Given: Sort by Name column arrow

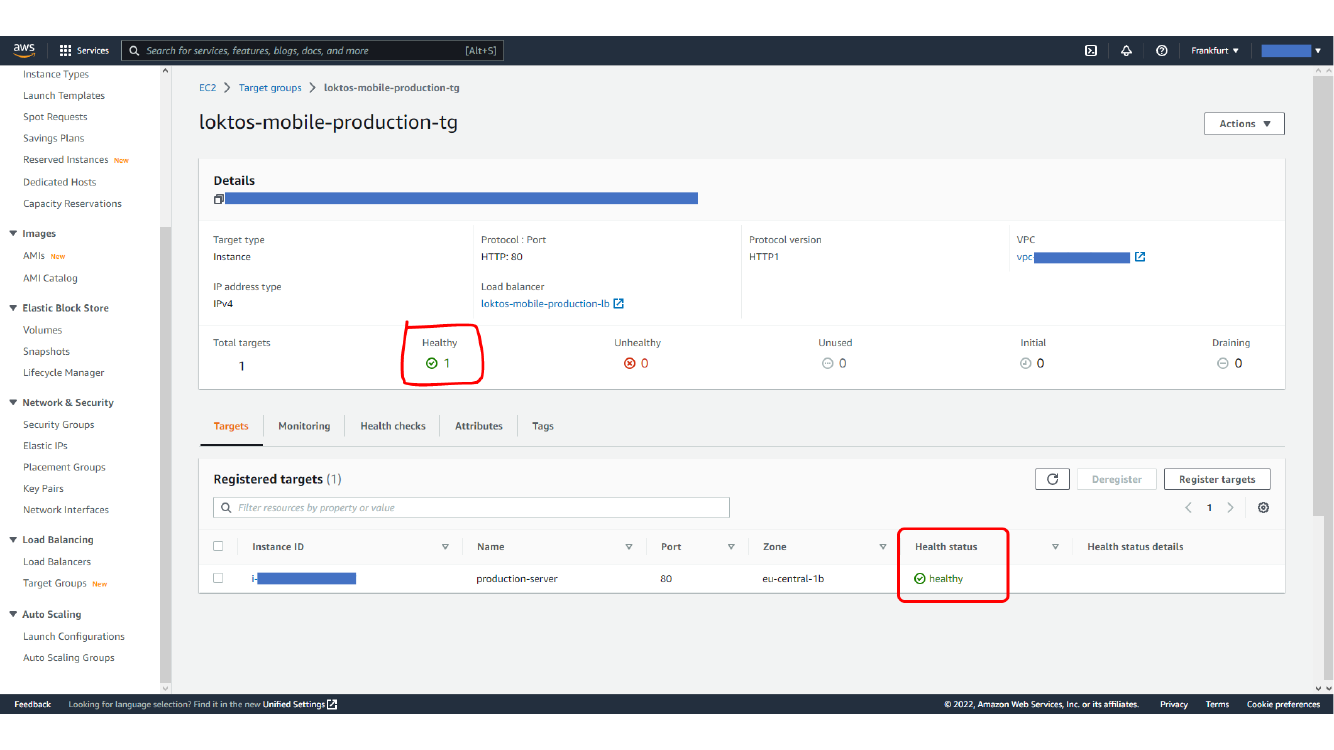Looking at the screenshot, I should [629, 547].
